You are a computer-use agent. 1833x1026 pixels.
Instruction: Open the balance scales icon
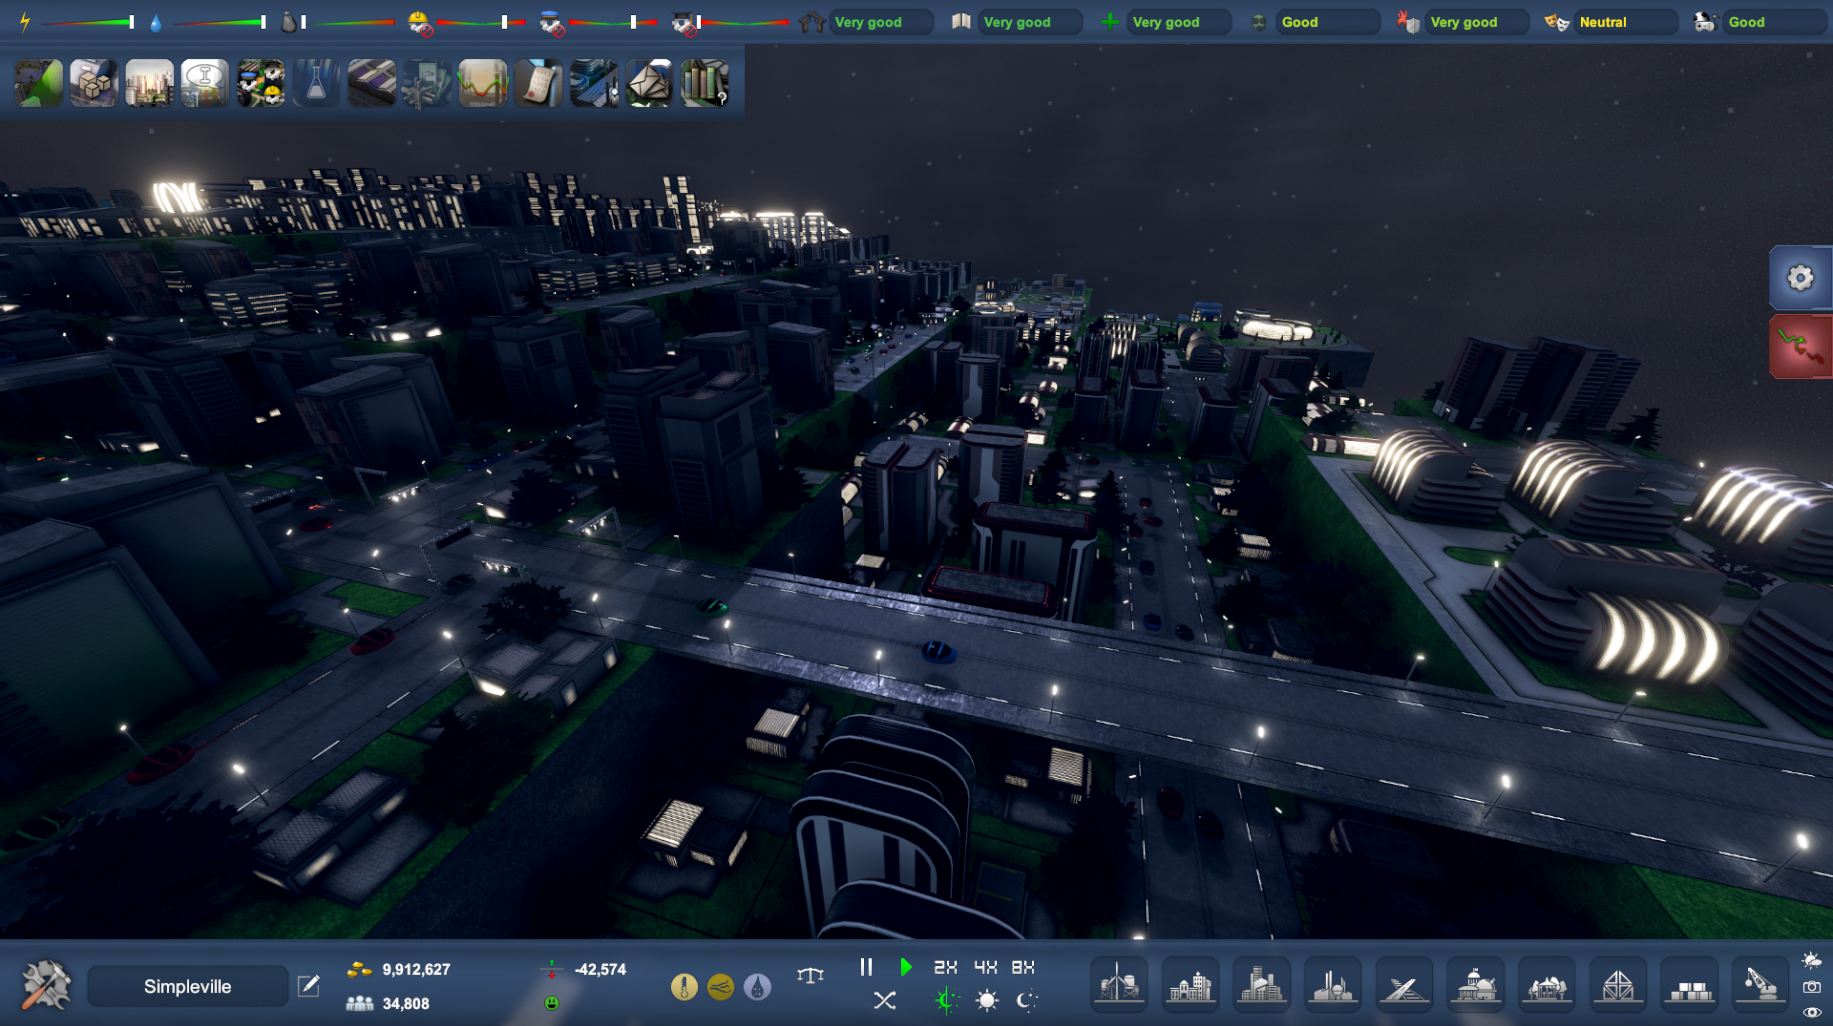click(x=811, y=975)
